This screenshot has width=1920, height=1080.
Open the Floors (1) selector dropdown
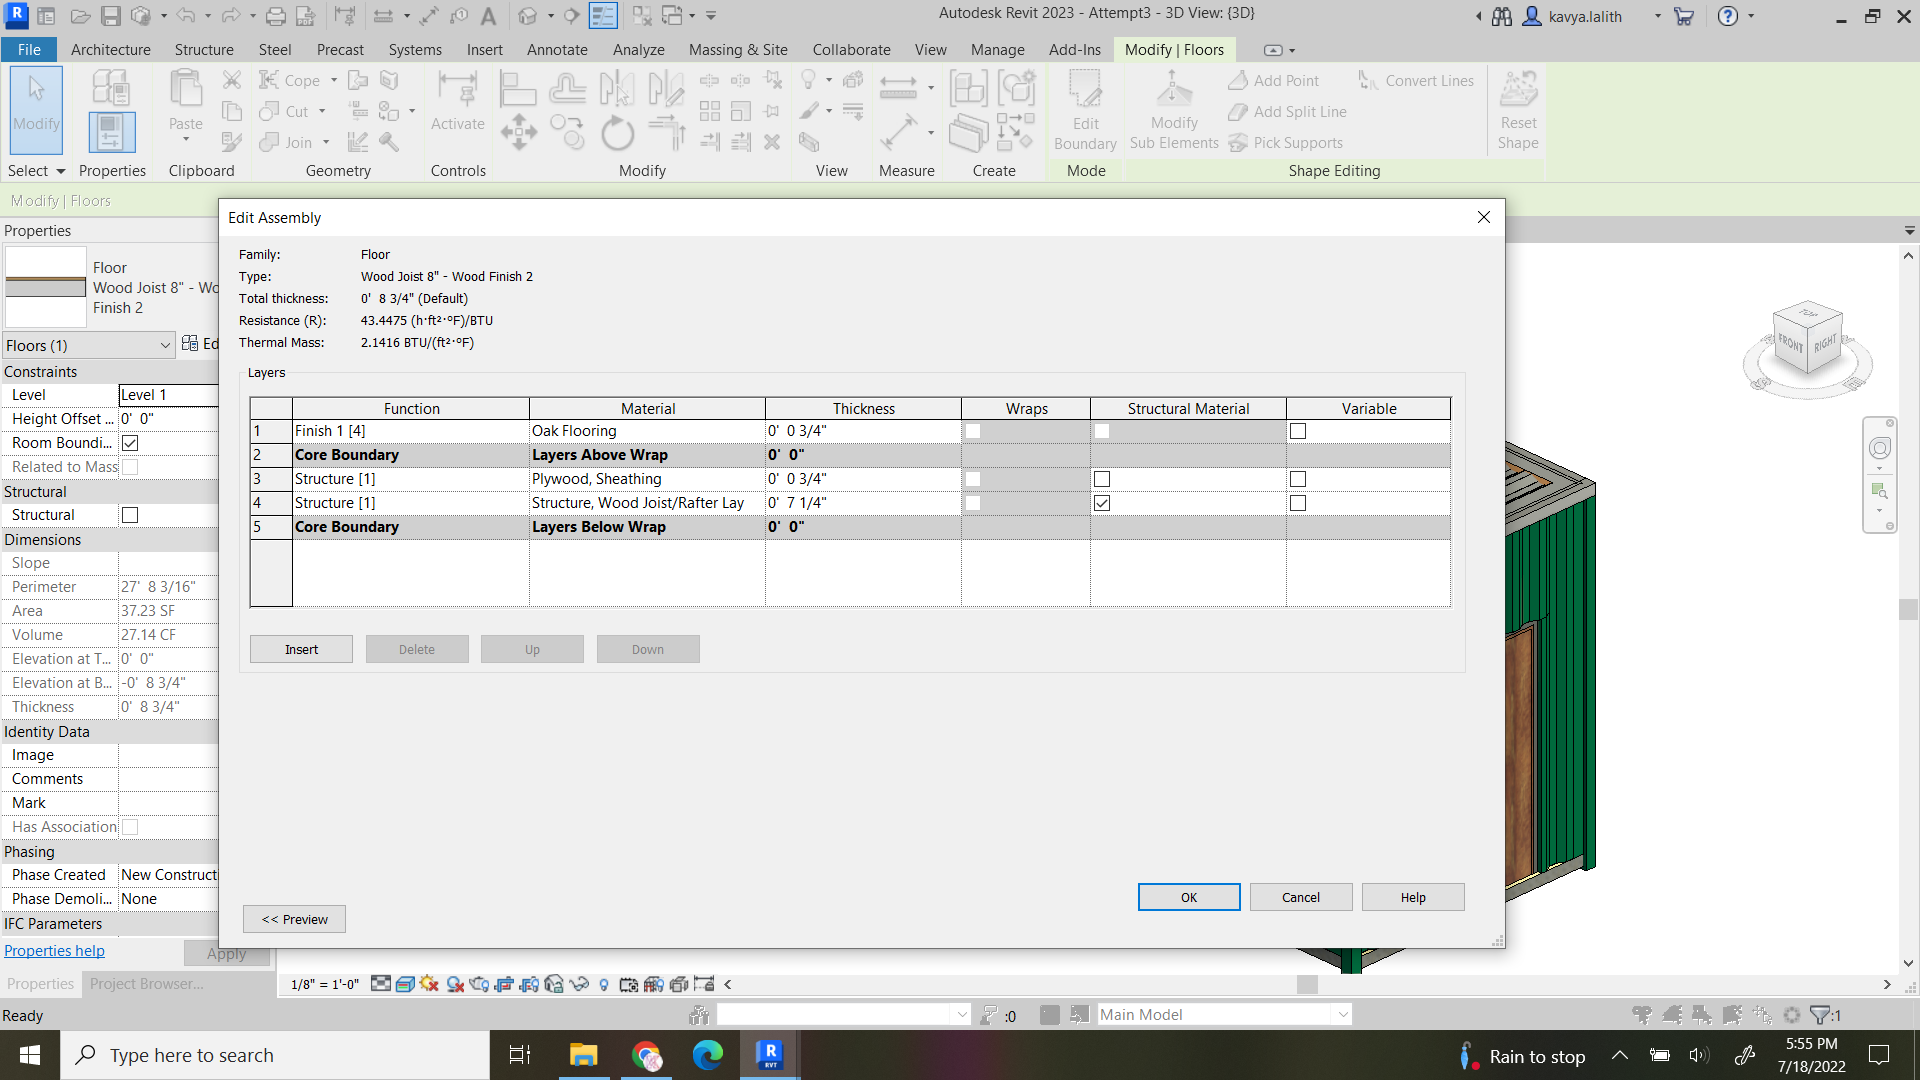tap(166, 345)
